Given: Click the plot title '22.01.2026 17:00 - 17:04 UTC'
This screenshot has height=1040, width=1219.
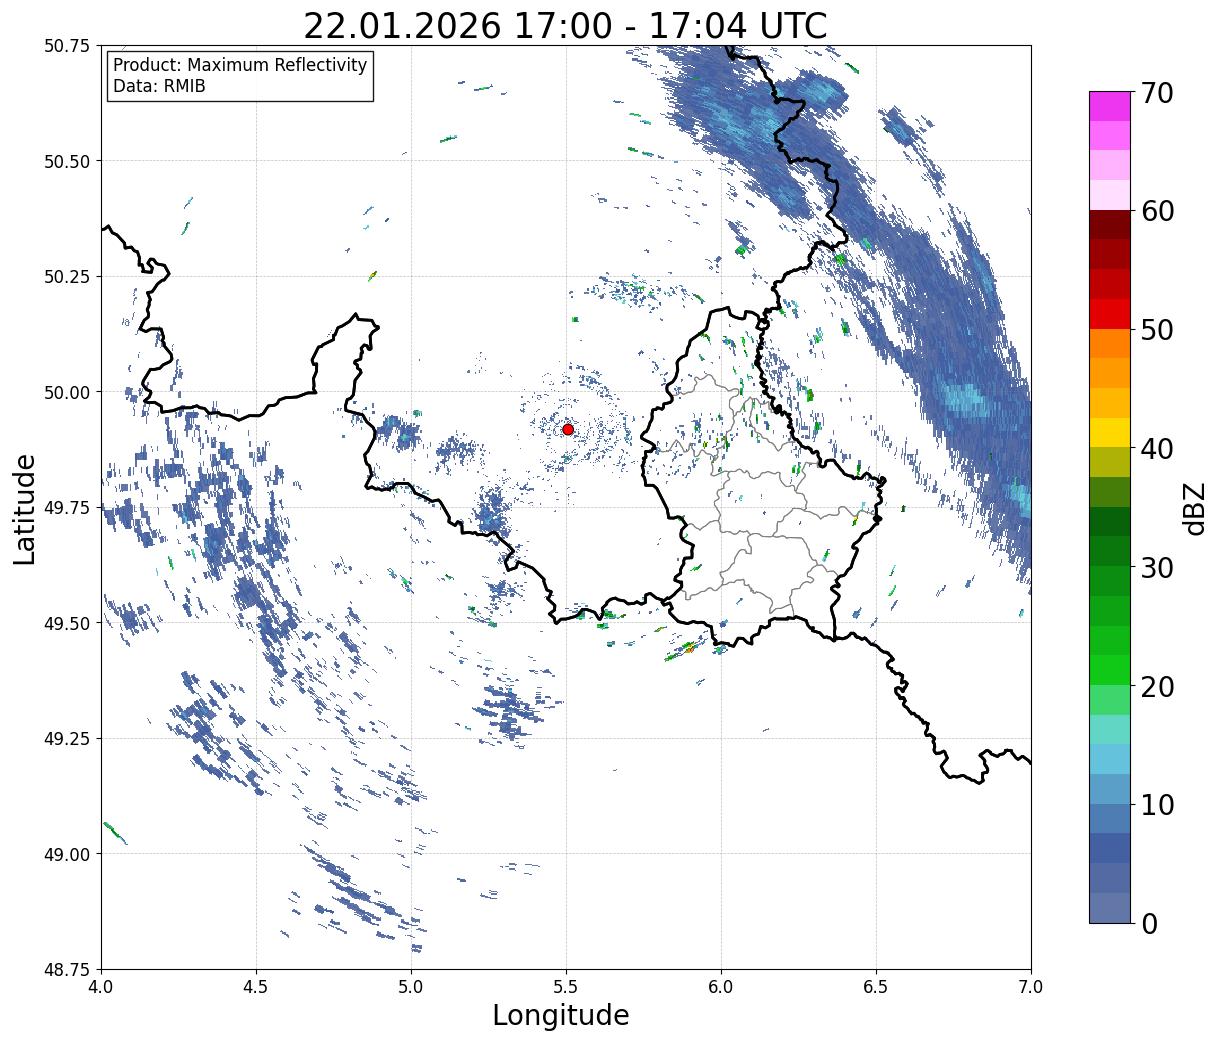Looking at the screenshot, I should tap(565, 25).
